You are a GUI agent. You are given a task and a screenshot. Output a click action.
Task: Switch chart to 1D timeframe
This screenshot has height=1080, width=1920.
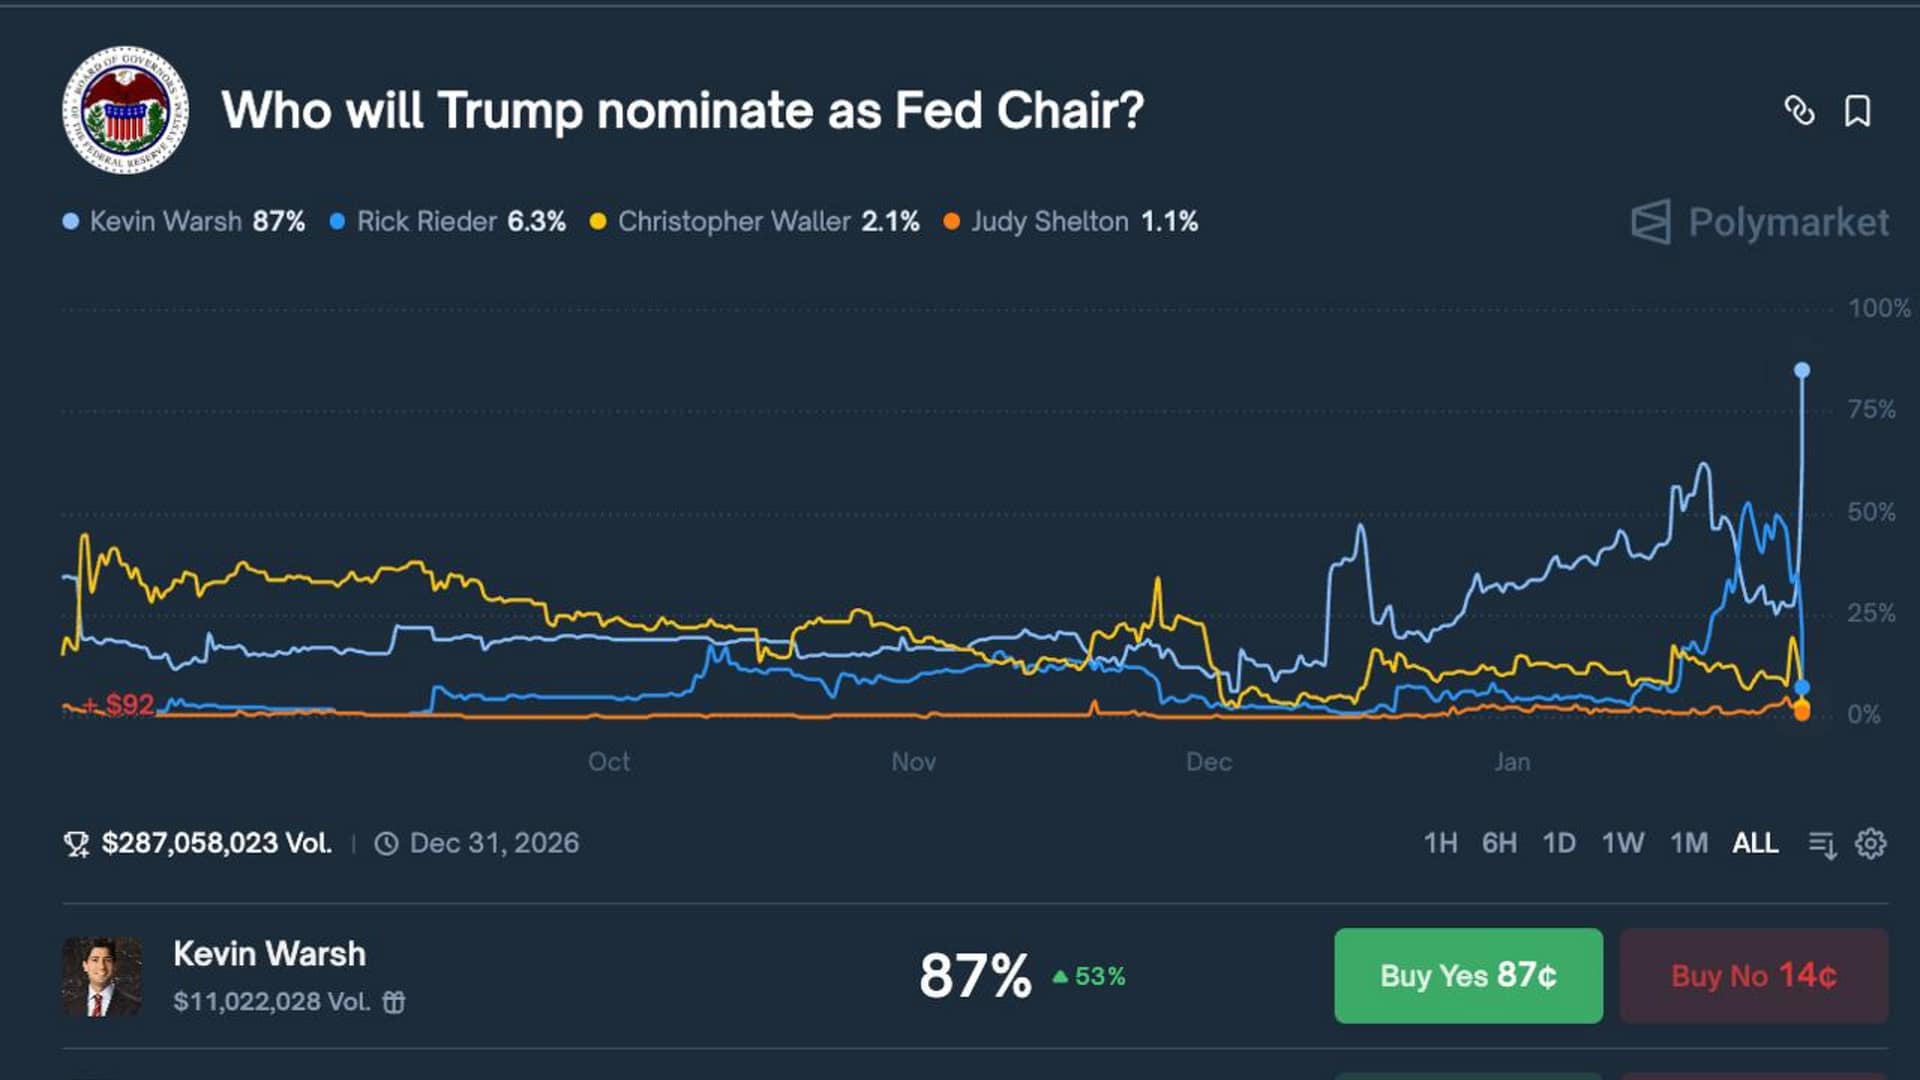click(x=1559, y=843)
